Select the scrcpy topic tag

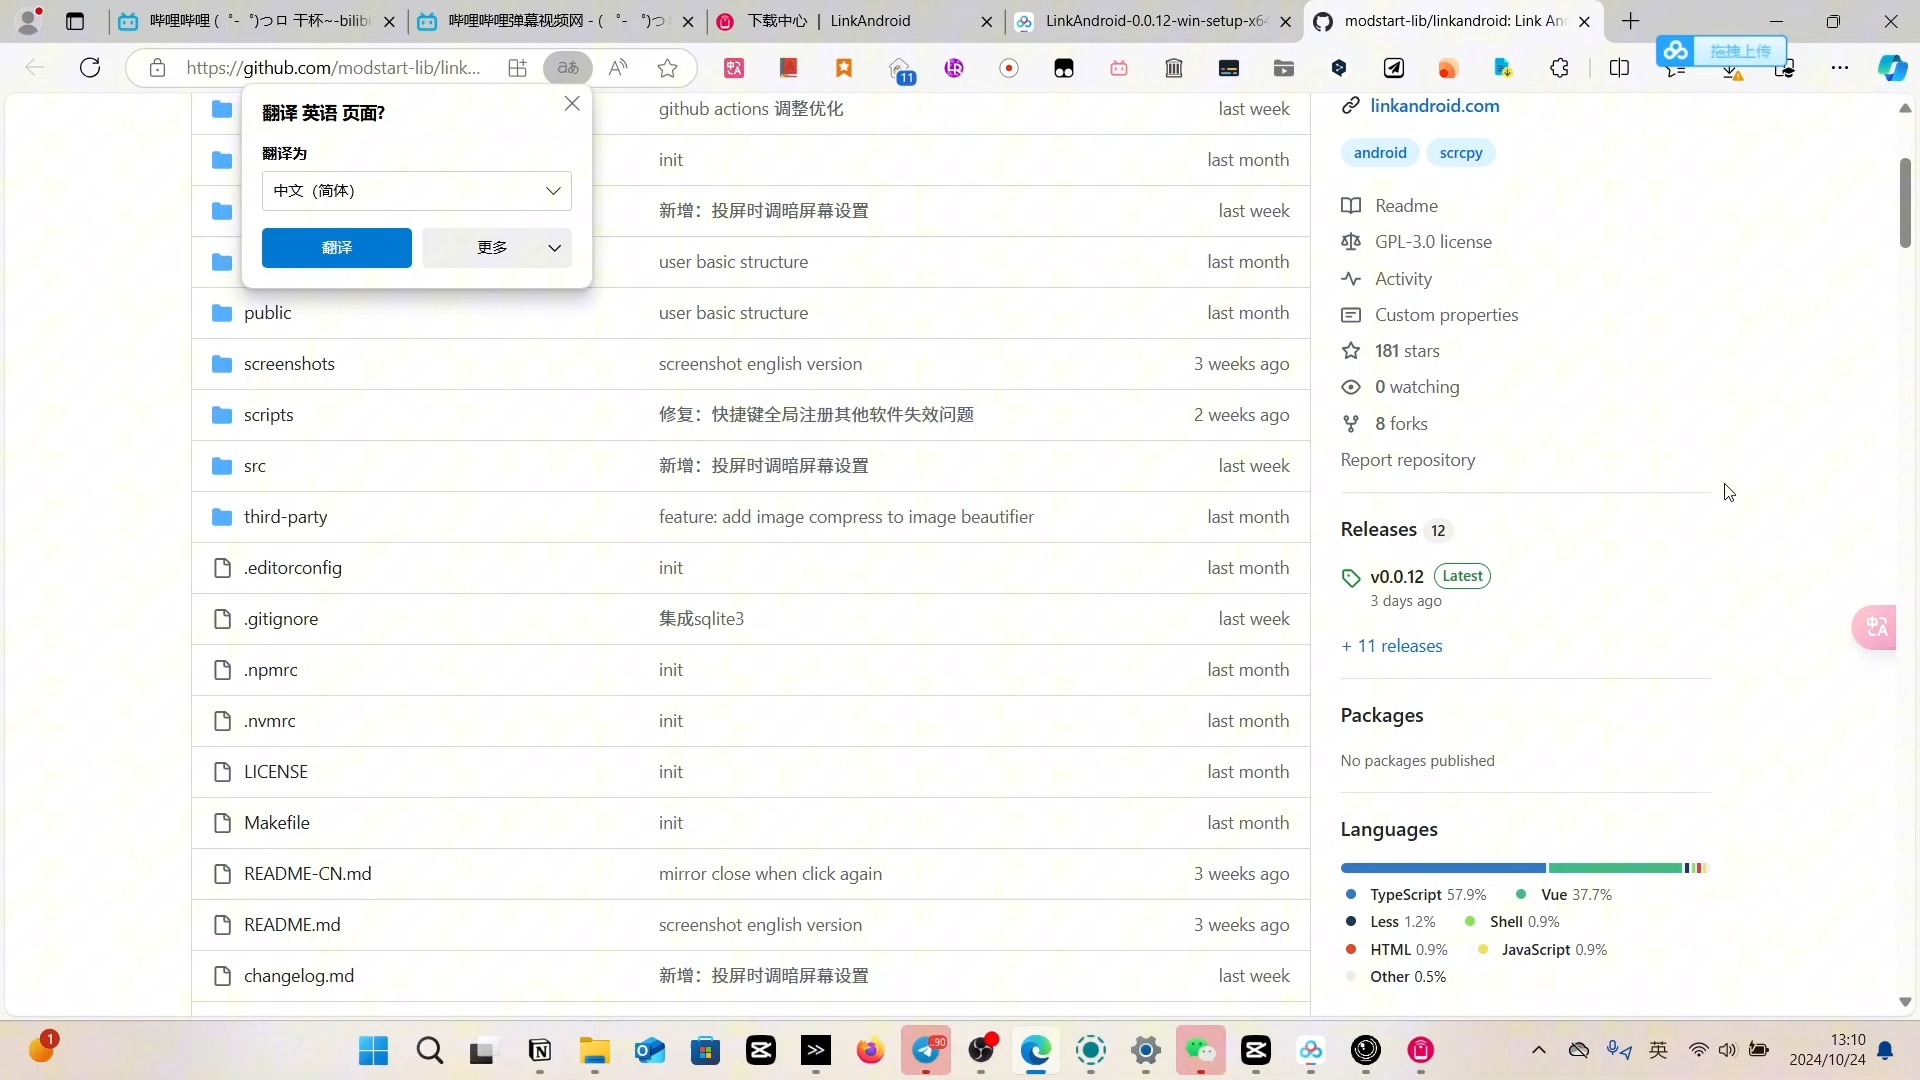1461,152
